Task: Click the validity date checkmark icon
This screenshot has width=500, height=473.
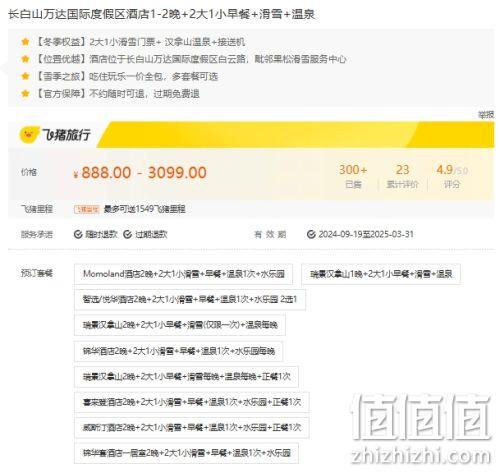Action: [311, 235]
